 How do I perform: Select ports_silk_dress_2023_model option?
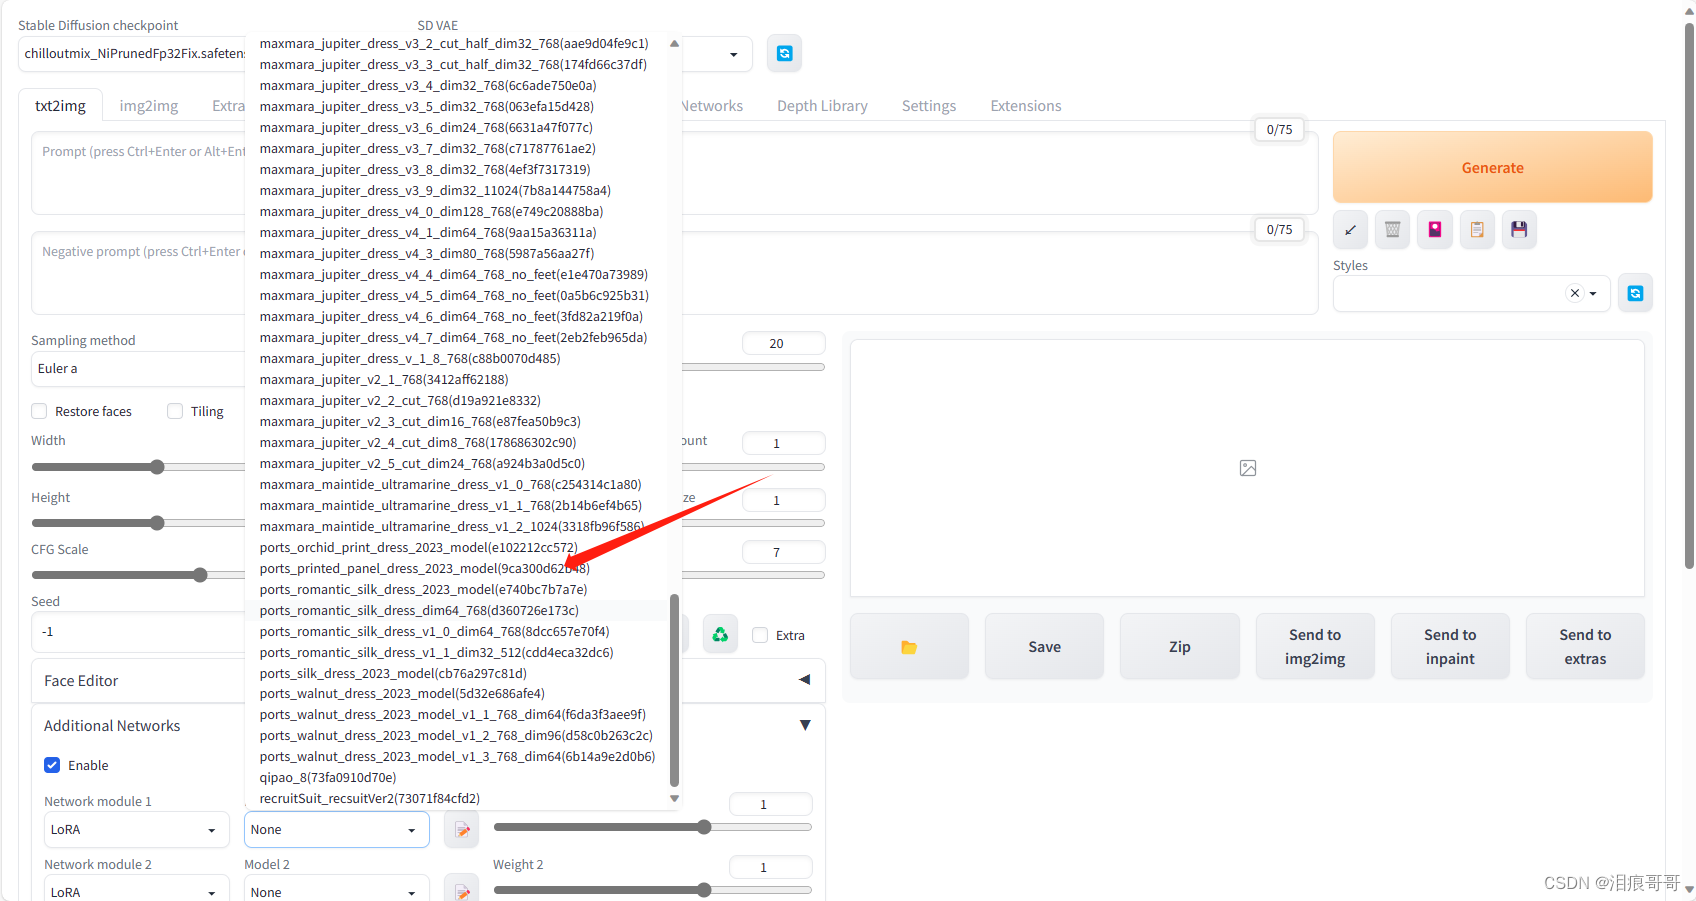(393, 673)
